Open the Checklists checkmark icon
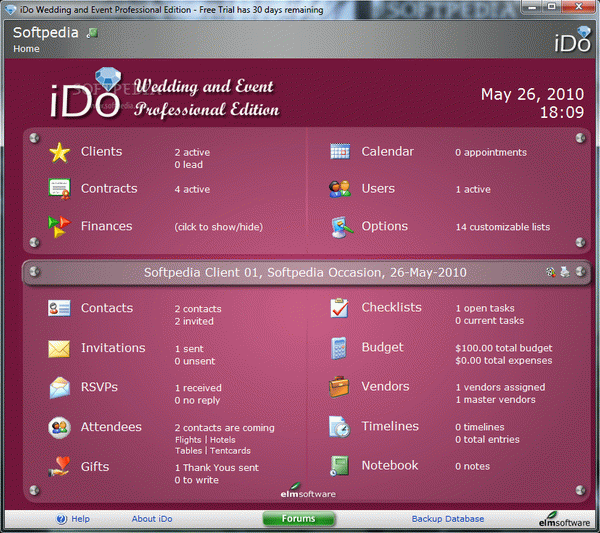600x533 pixels. coord(339,308)
